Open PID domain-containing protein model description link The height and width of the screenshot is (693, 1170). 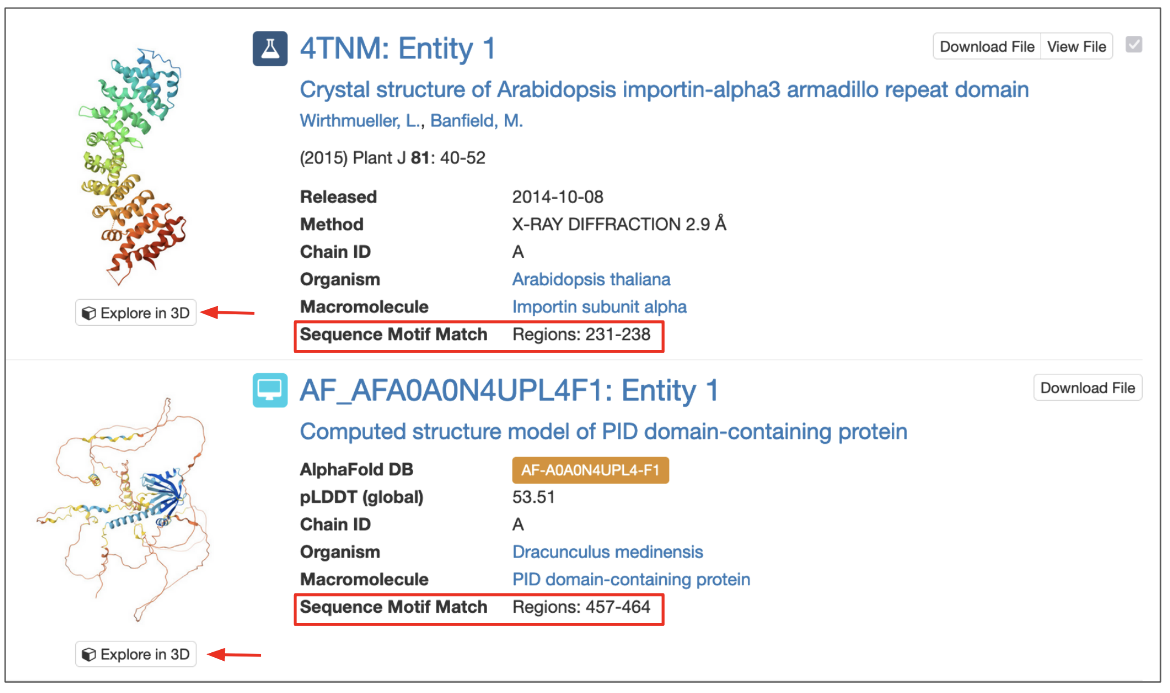pos(603,432)
